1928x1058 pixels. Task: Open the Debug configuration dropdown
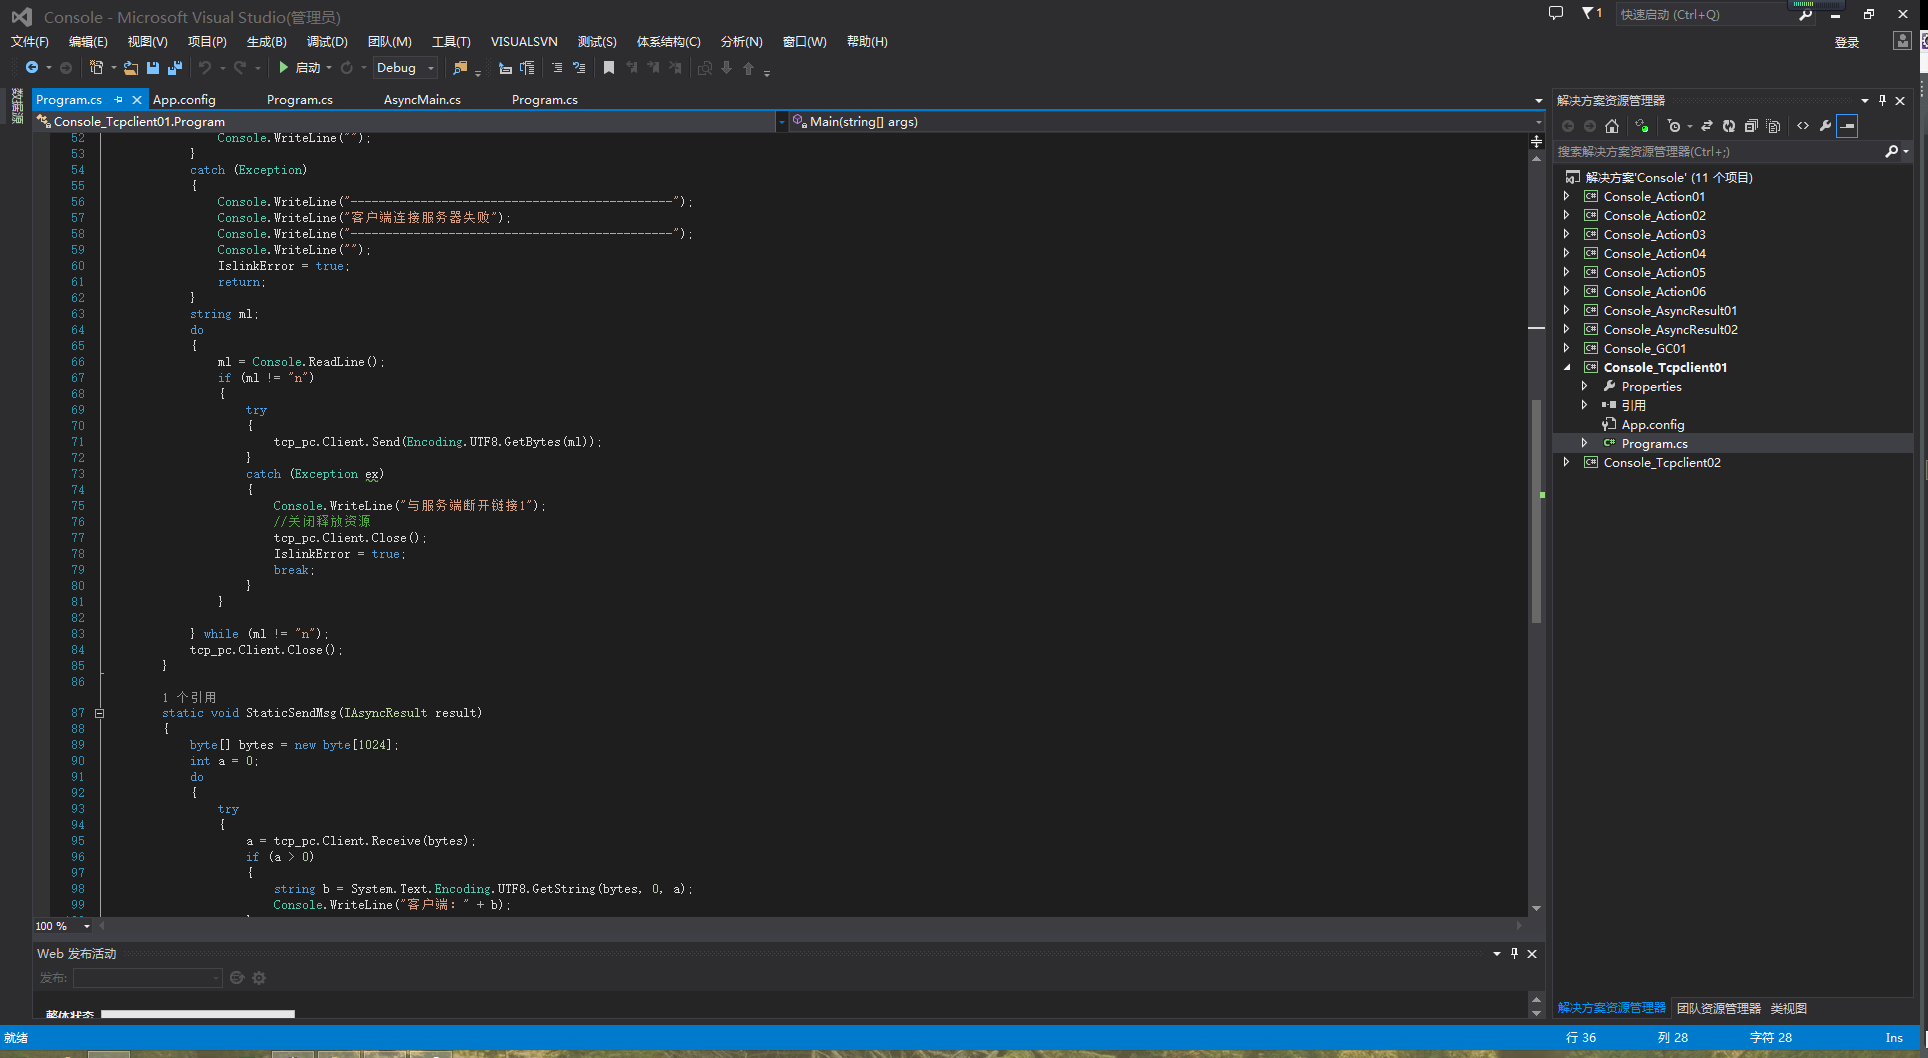click(406, 68)
